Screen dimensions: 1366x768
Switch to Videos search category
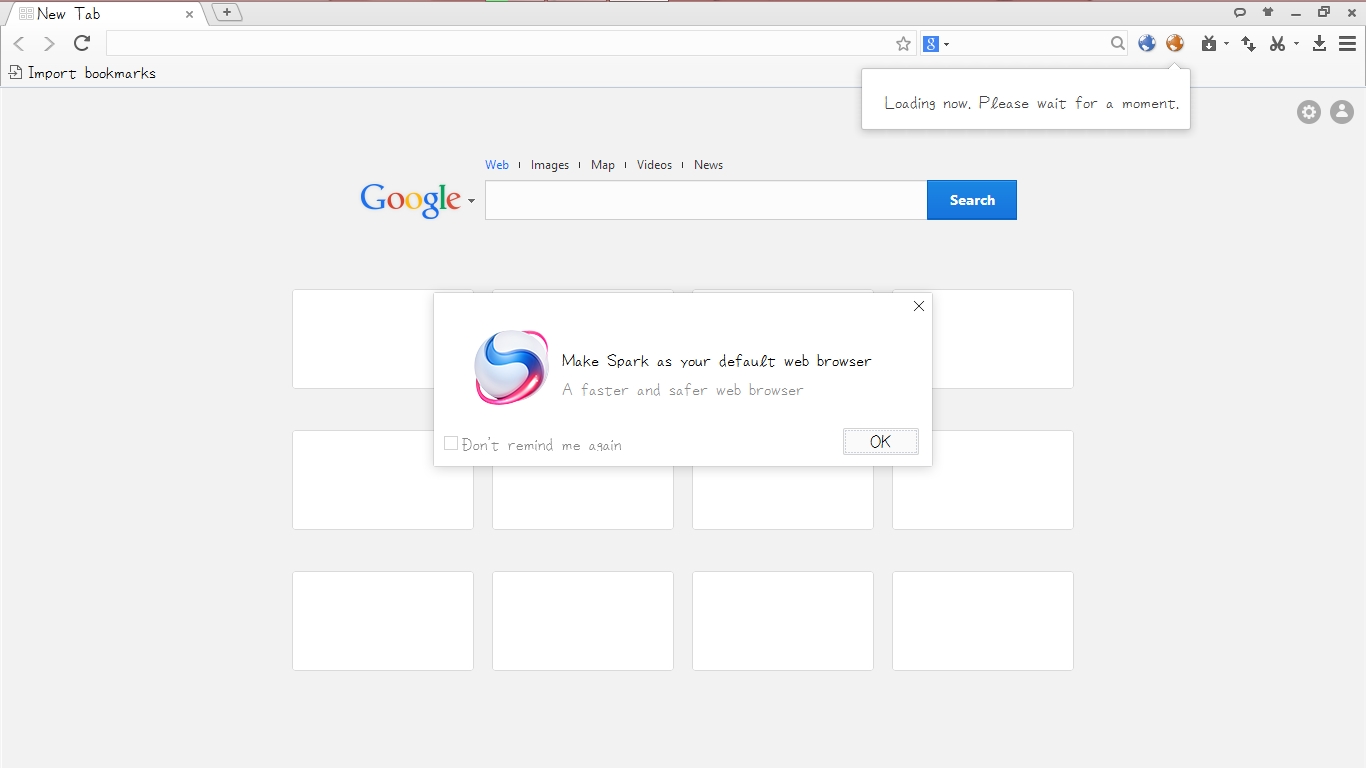point(655,165)
